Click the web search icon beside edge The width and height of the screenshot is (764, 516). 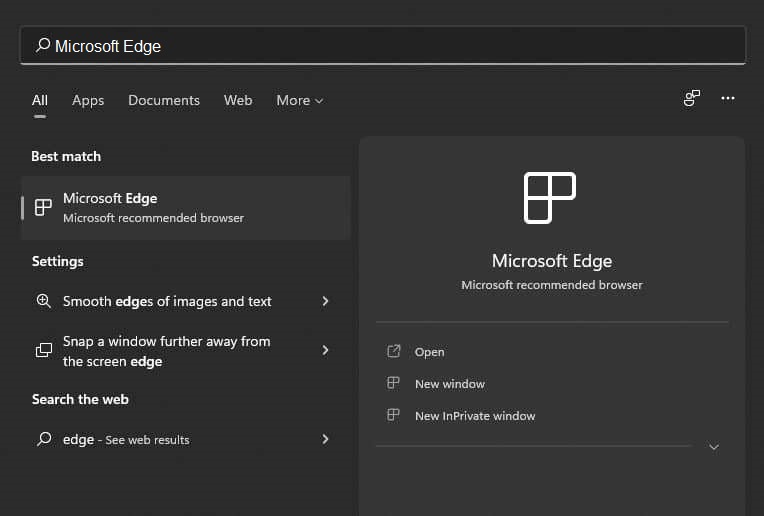[x=44, y=439]
